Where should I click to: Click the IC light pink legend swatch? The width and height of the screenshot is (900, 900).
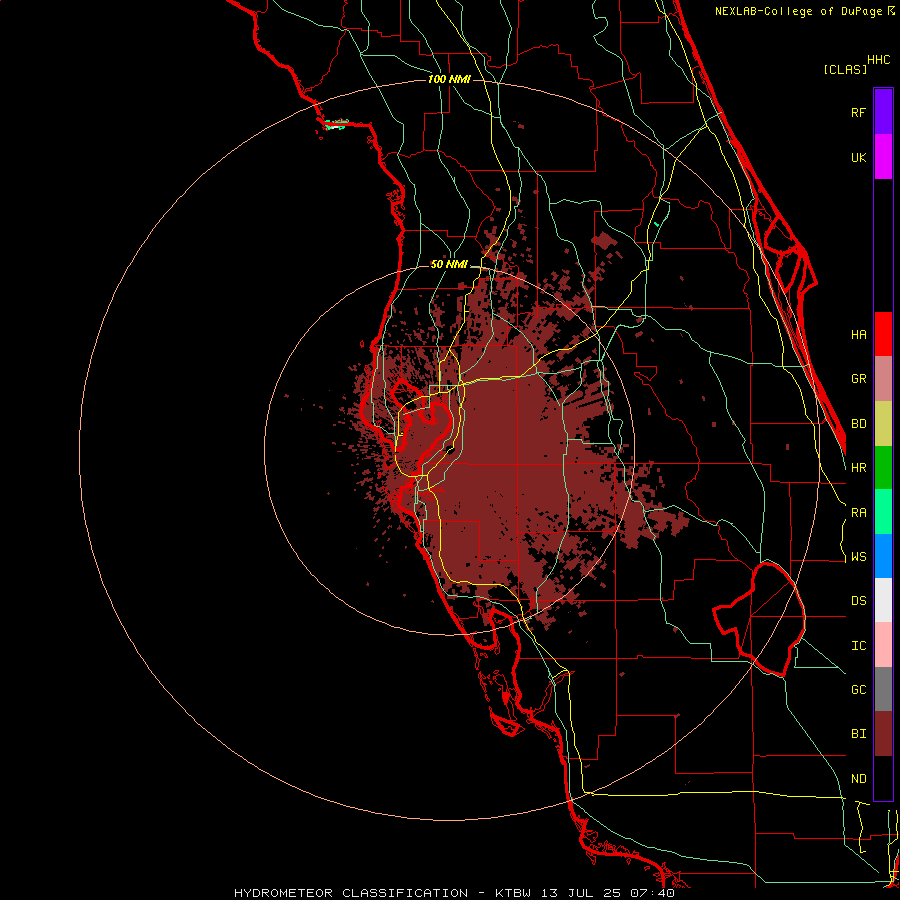883,645
